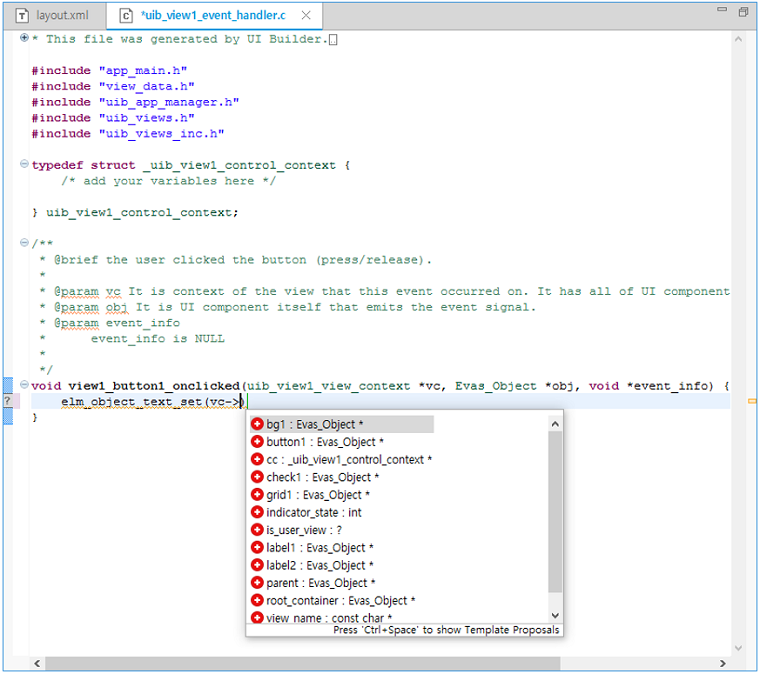Select label2 in the completion popup
760x674 pixels.
coord(320,565)
